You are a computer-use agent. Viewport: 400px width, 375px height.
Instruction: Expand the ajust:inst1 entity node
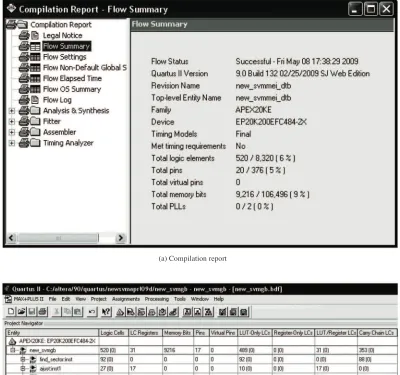point(23,369)
